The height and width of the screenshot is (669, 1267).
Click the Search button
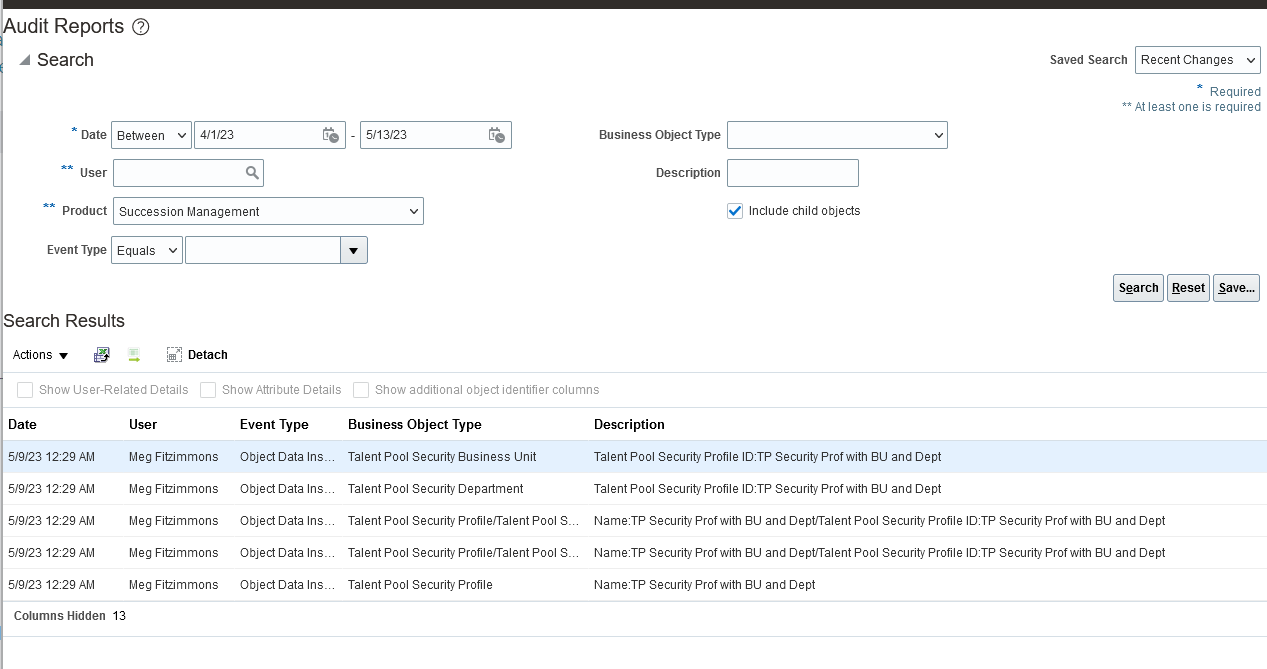click(1138, 288)
